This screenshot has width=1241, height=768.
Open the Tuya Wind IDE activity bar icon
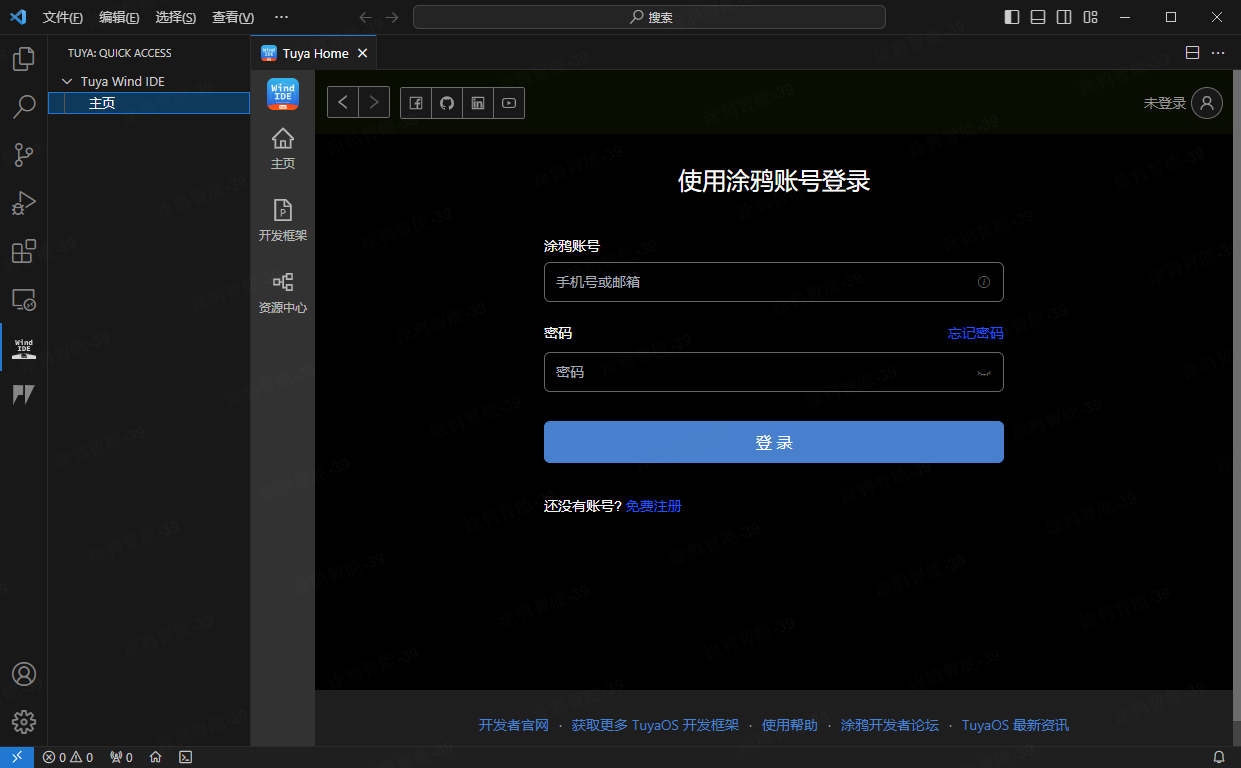(x=23, y=347)
